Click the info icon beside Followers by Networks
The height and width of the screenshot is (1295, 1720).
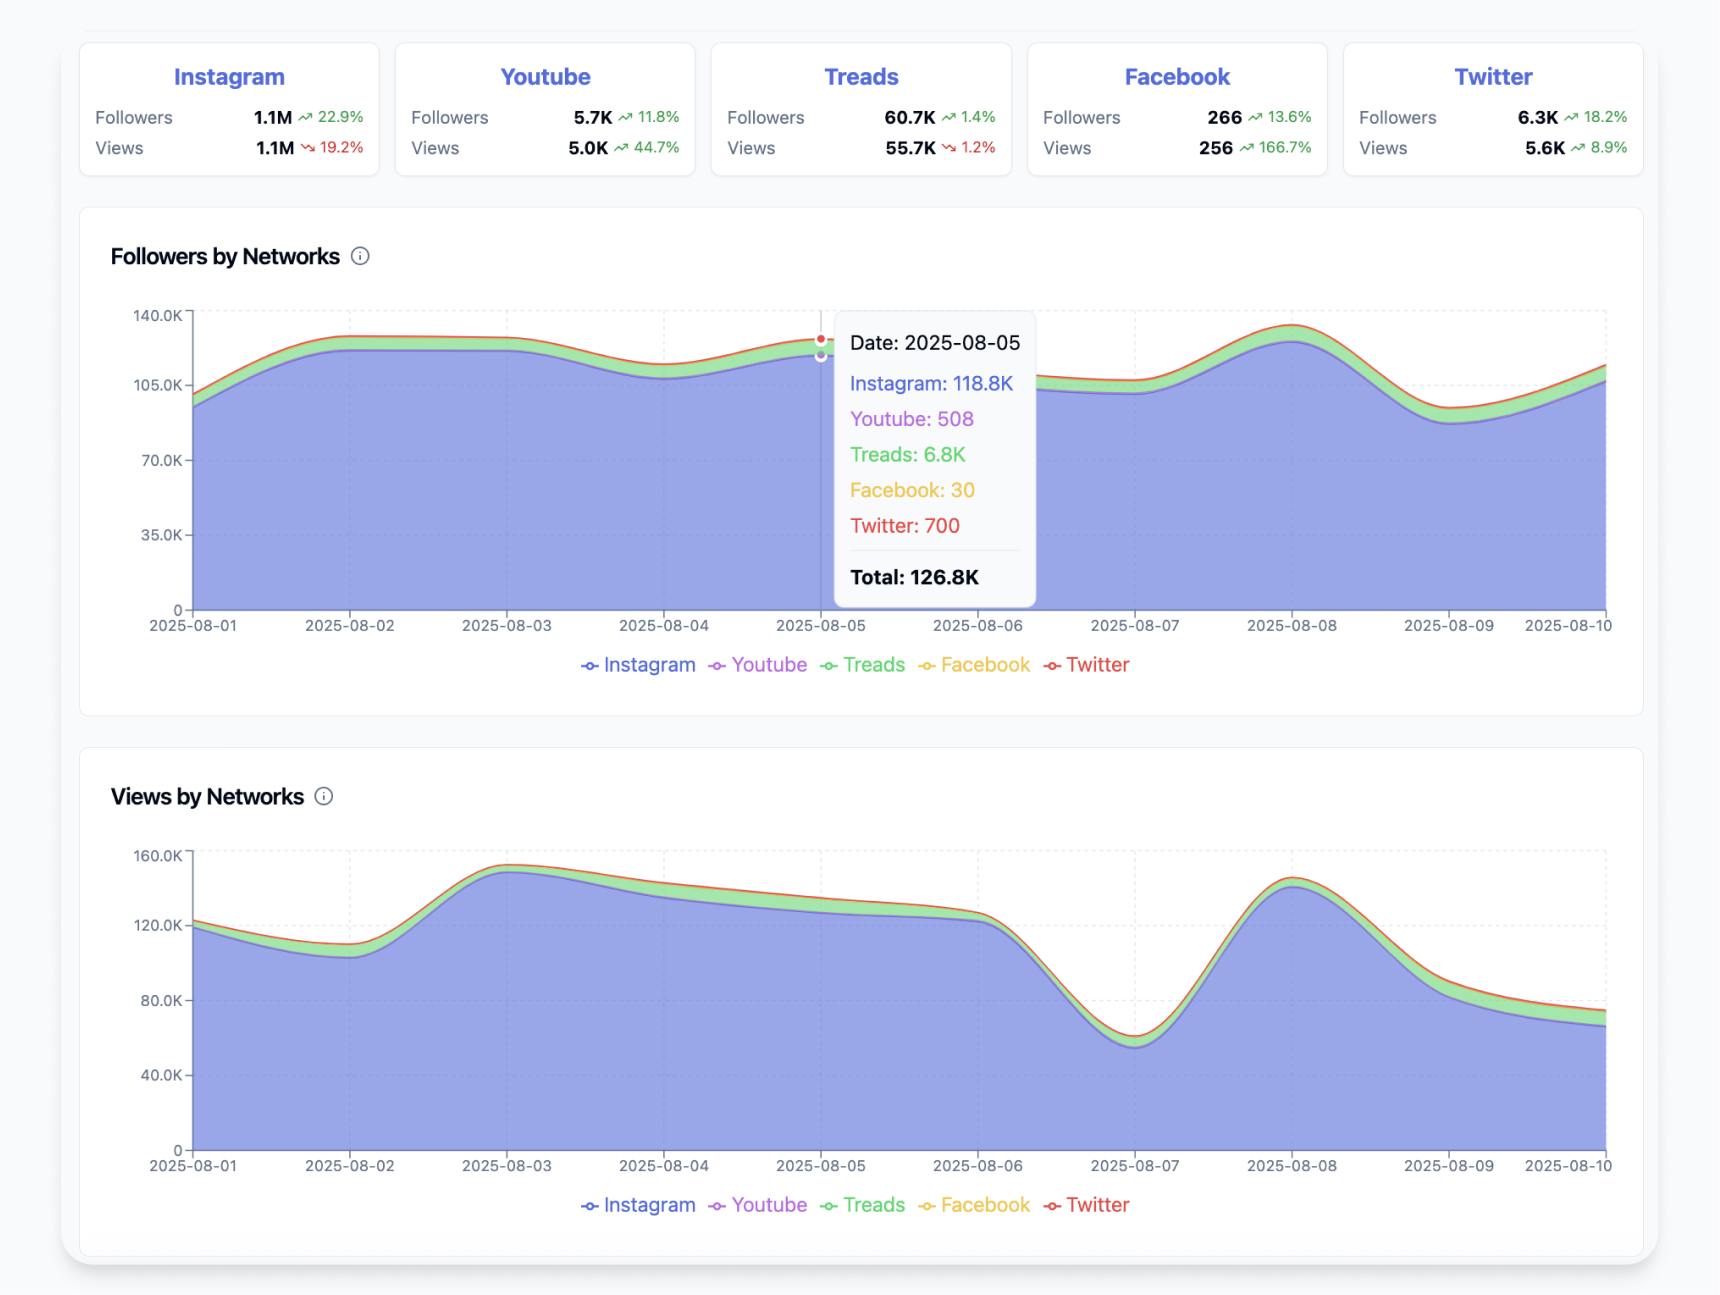[360, 256]
